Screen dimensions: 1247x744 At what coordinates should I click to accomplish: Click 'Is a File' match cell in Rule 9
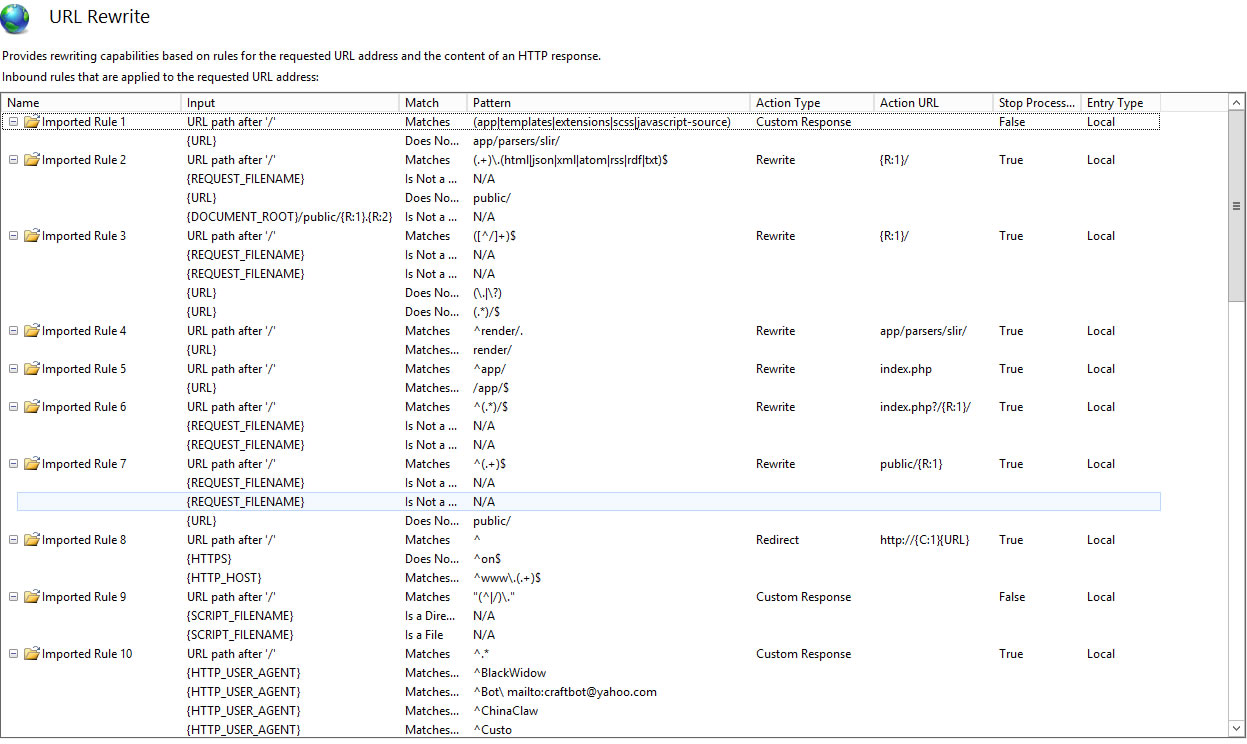(424, 635)
